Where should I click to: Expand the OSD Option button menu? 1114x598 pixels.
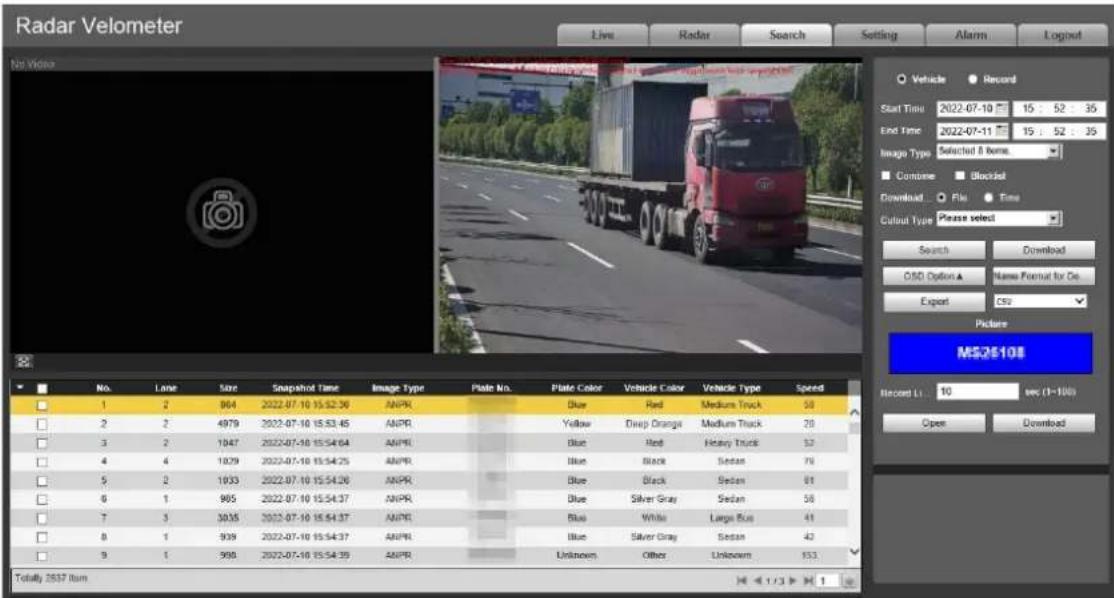tap(934, 276)
